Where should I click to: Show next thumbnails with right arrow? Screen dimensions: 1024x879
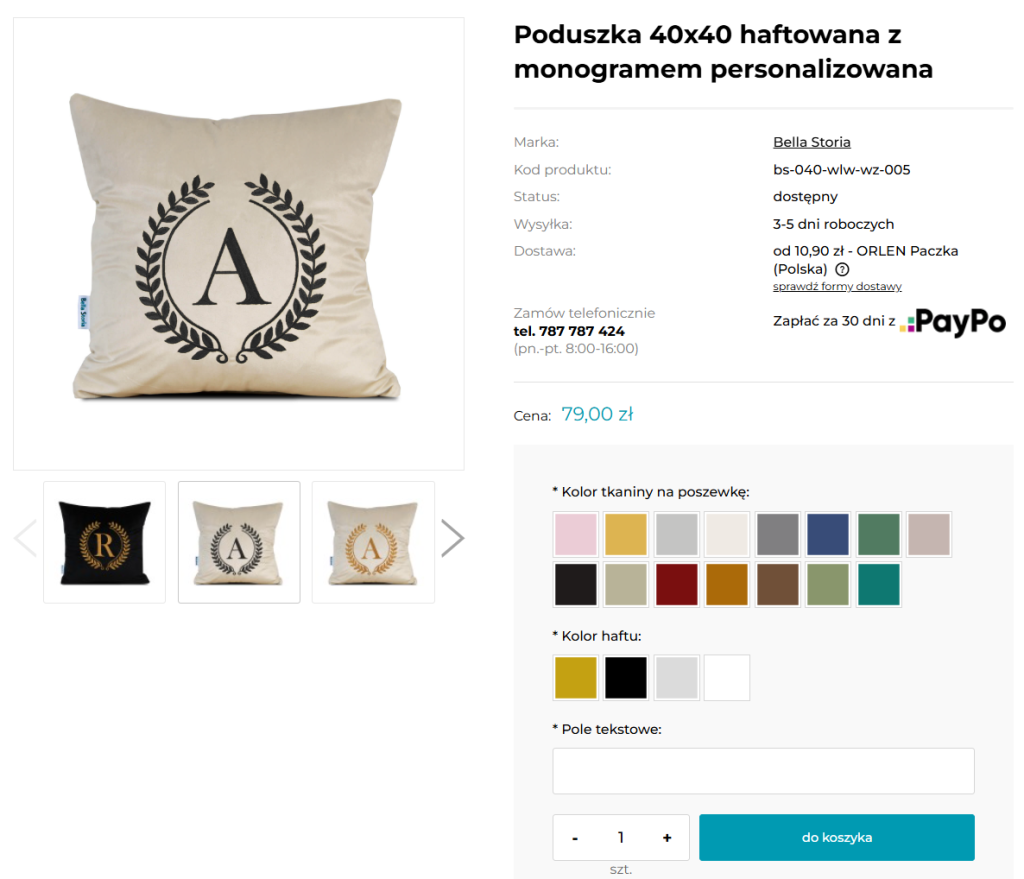[453, 538]
